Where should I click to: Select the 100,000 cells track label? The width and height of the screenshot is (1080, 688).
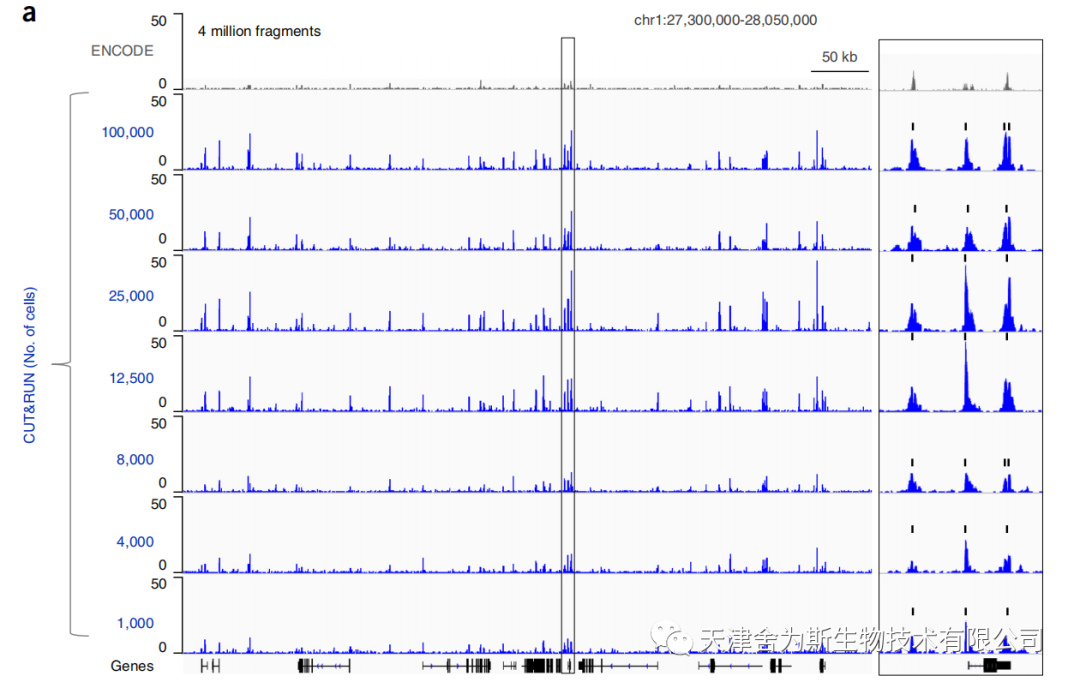pos(127,132)
